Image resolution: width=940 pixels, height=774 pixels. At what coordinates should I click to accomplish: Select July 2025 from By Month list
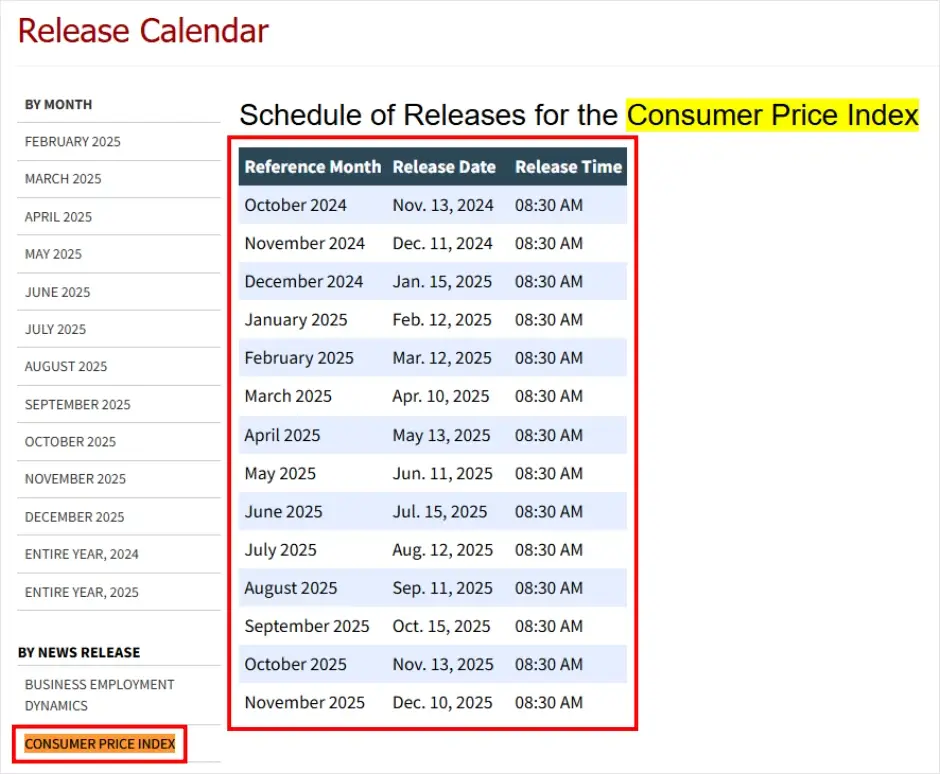pyautogui.click(x=55, y=329)
